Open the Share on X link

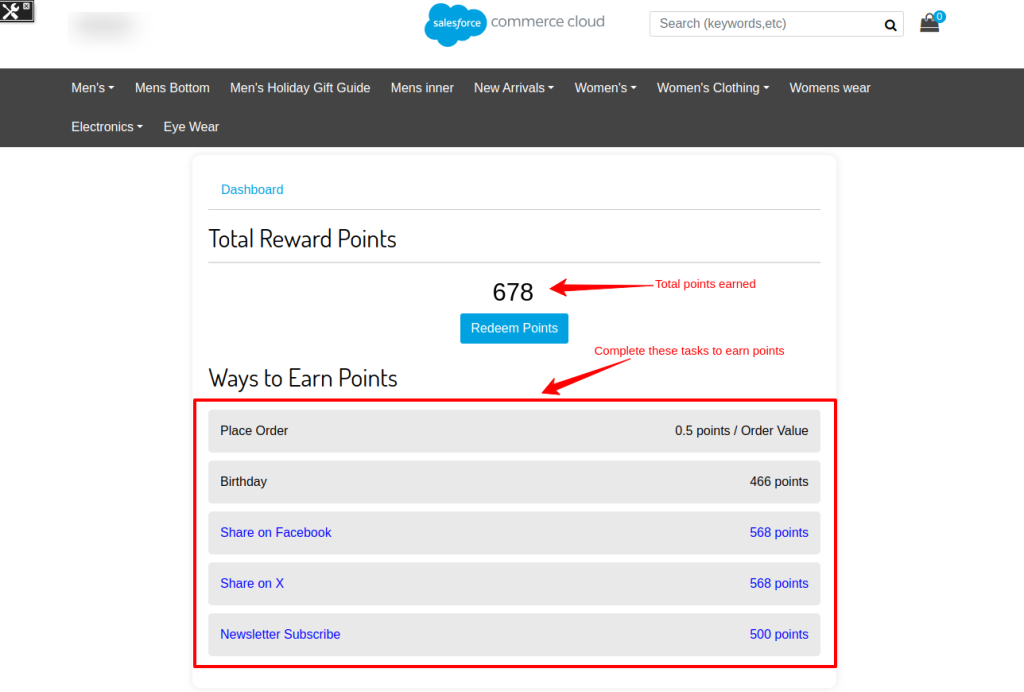[252, 584]
